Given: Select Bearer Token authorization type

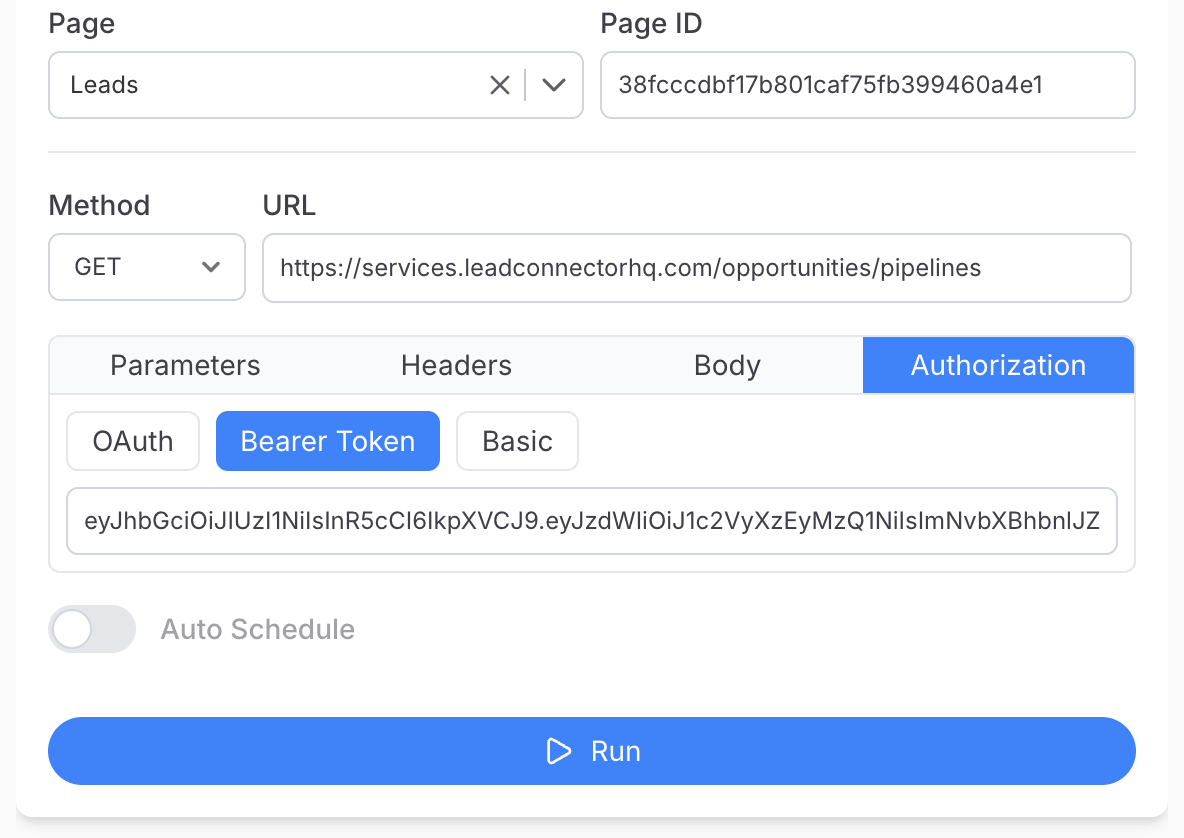Looking at the screenshot, I should 328,441.
